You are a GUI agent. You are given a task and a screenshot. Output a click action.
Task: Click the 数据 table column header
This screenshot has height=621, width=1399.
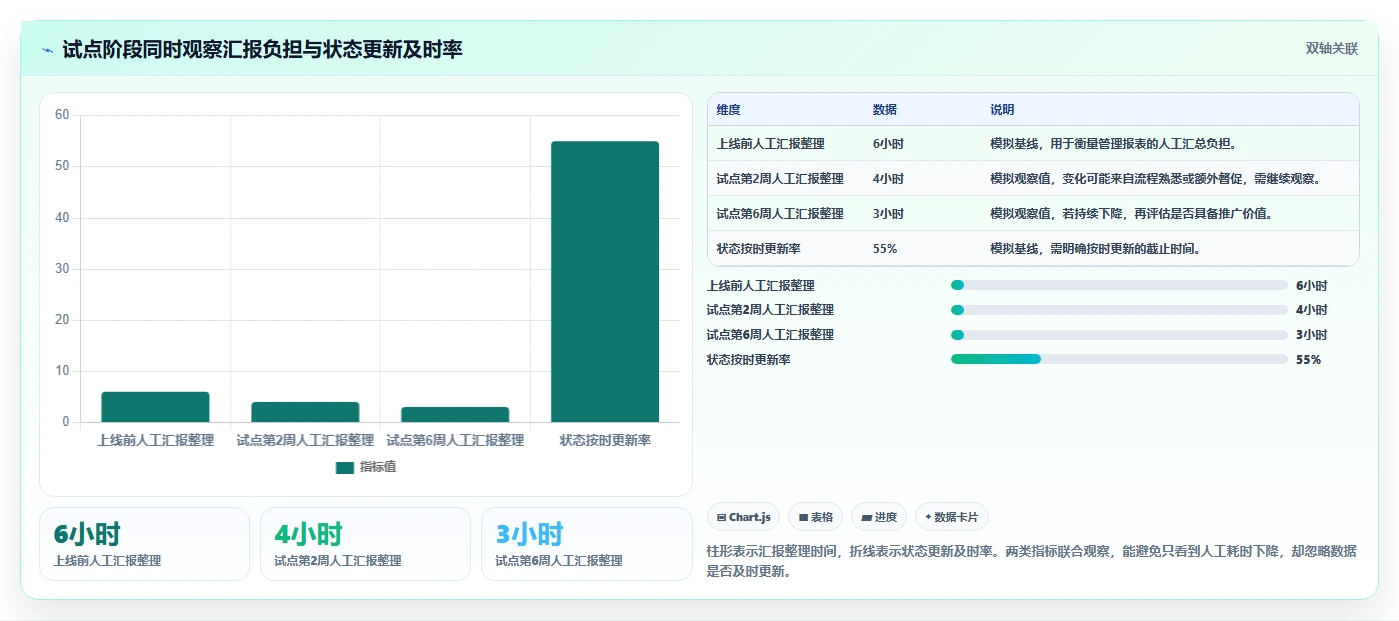[x=885, y=110]
